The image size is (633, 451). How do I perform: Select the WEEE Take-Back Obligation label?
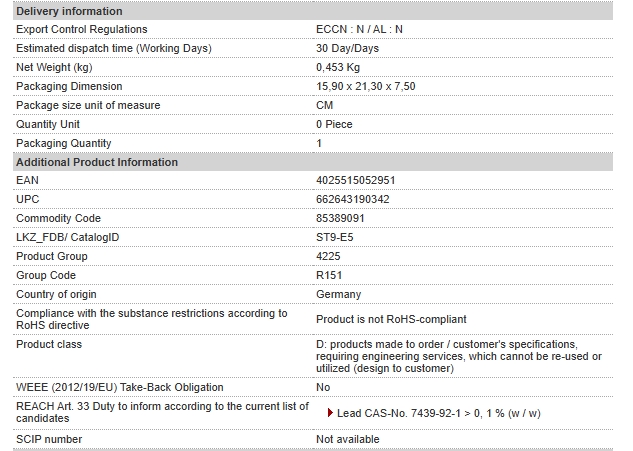tap(119, 387)
